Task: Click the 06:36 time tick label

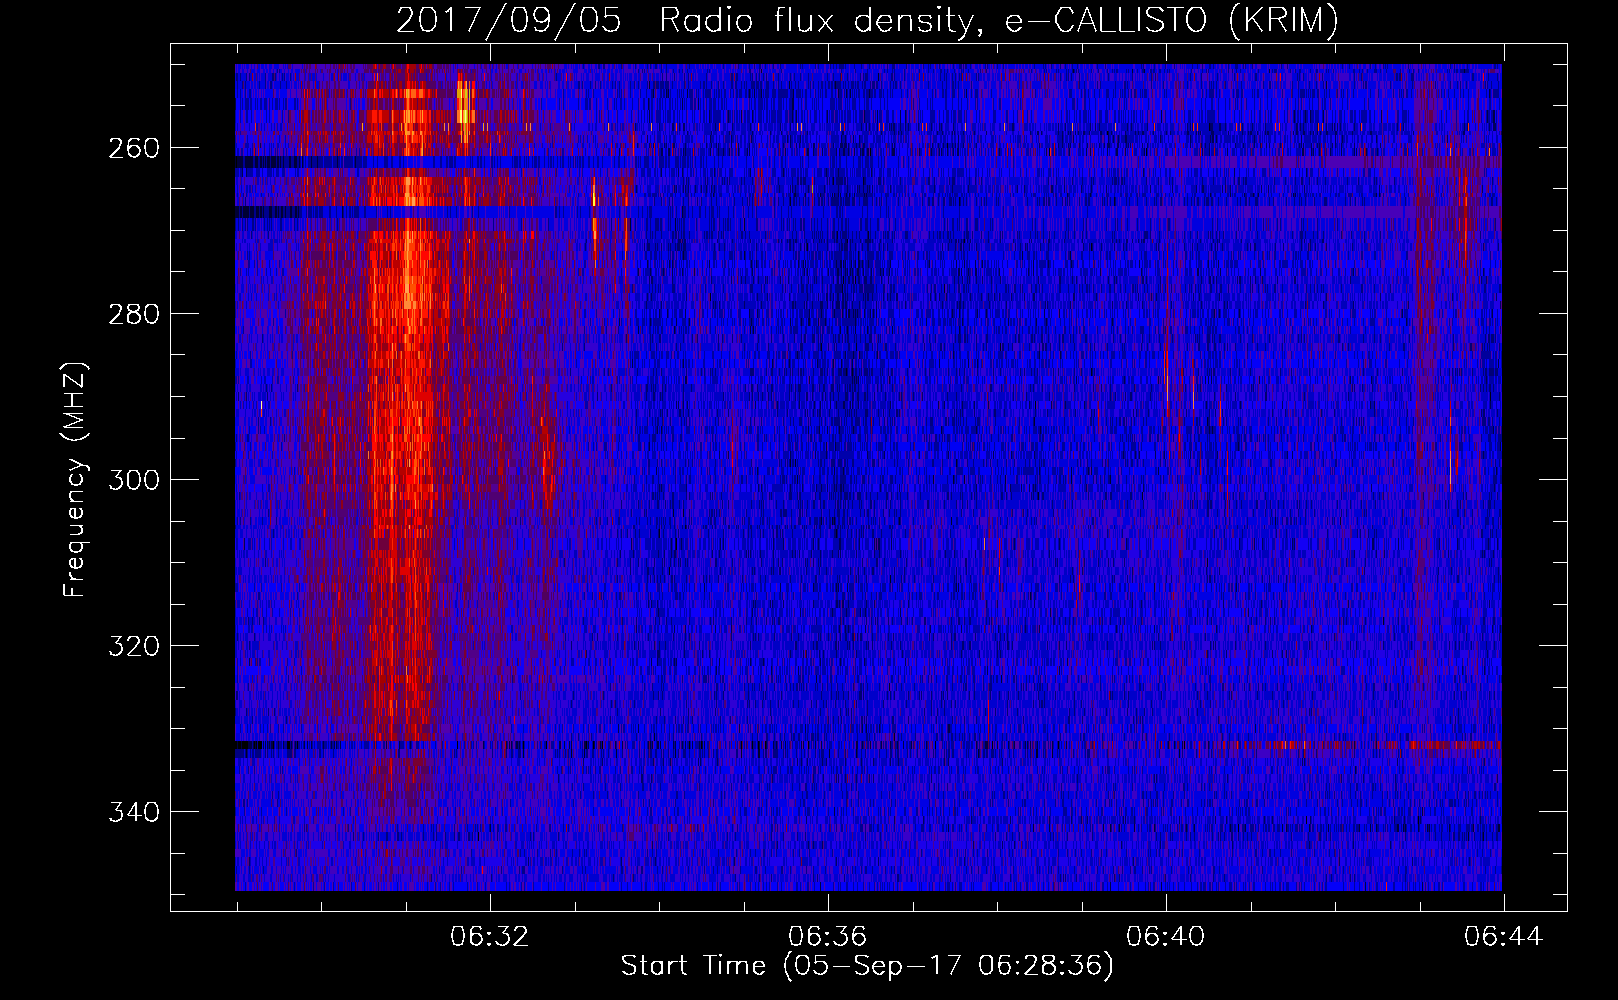Action: point(828,937)
